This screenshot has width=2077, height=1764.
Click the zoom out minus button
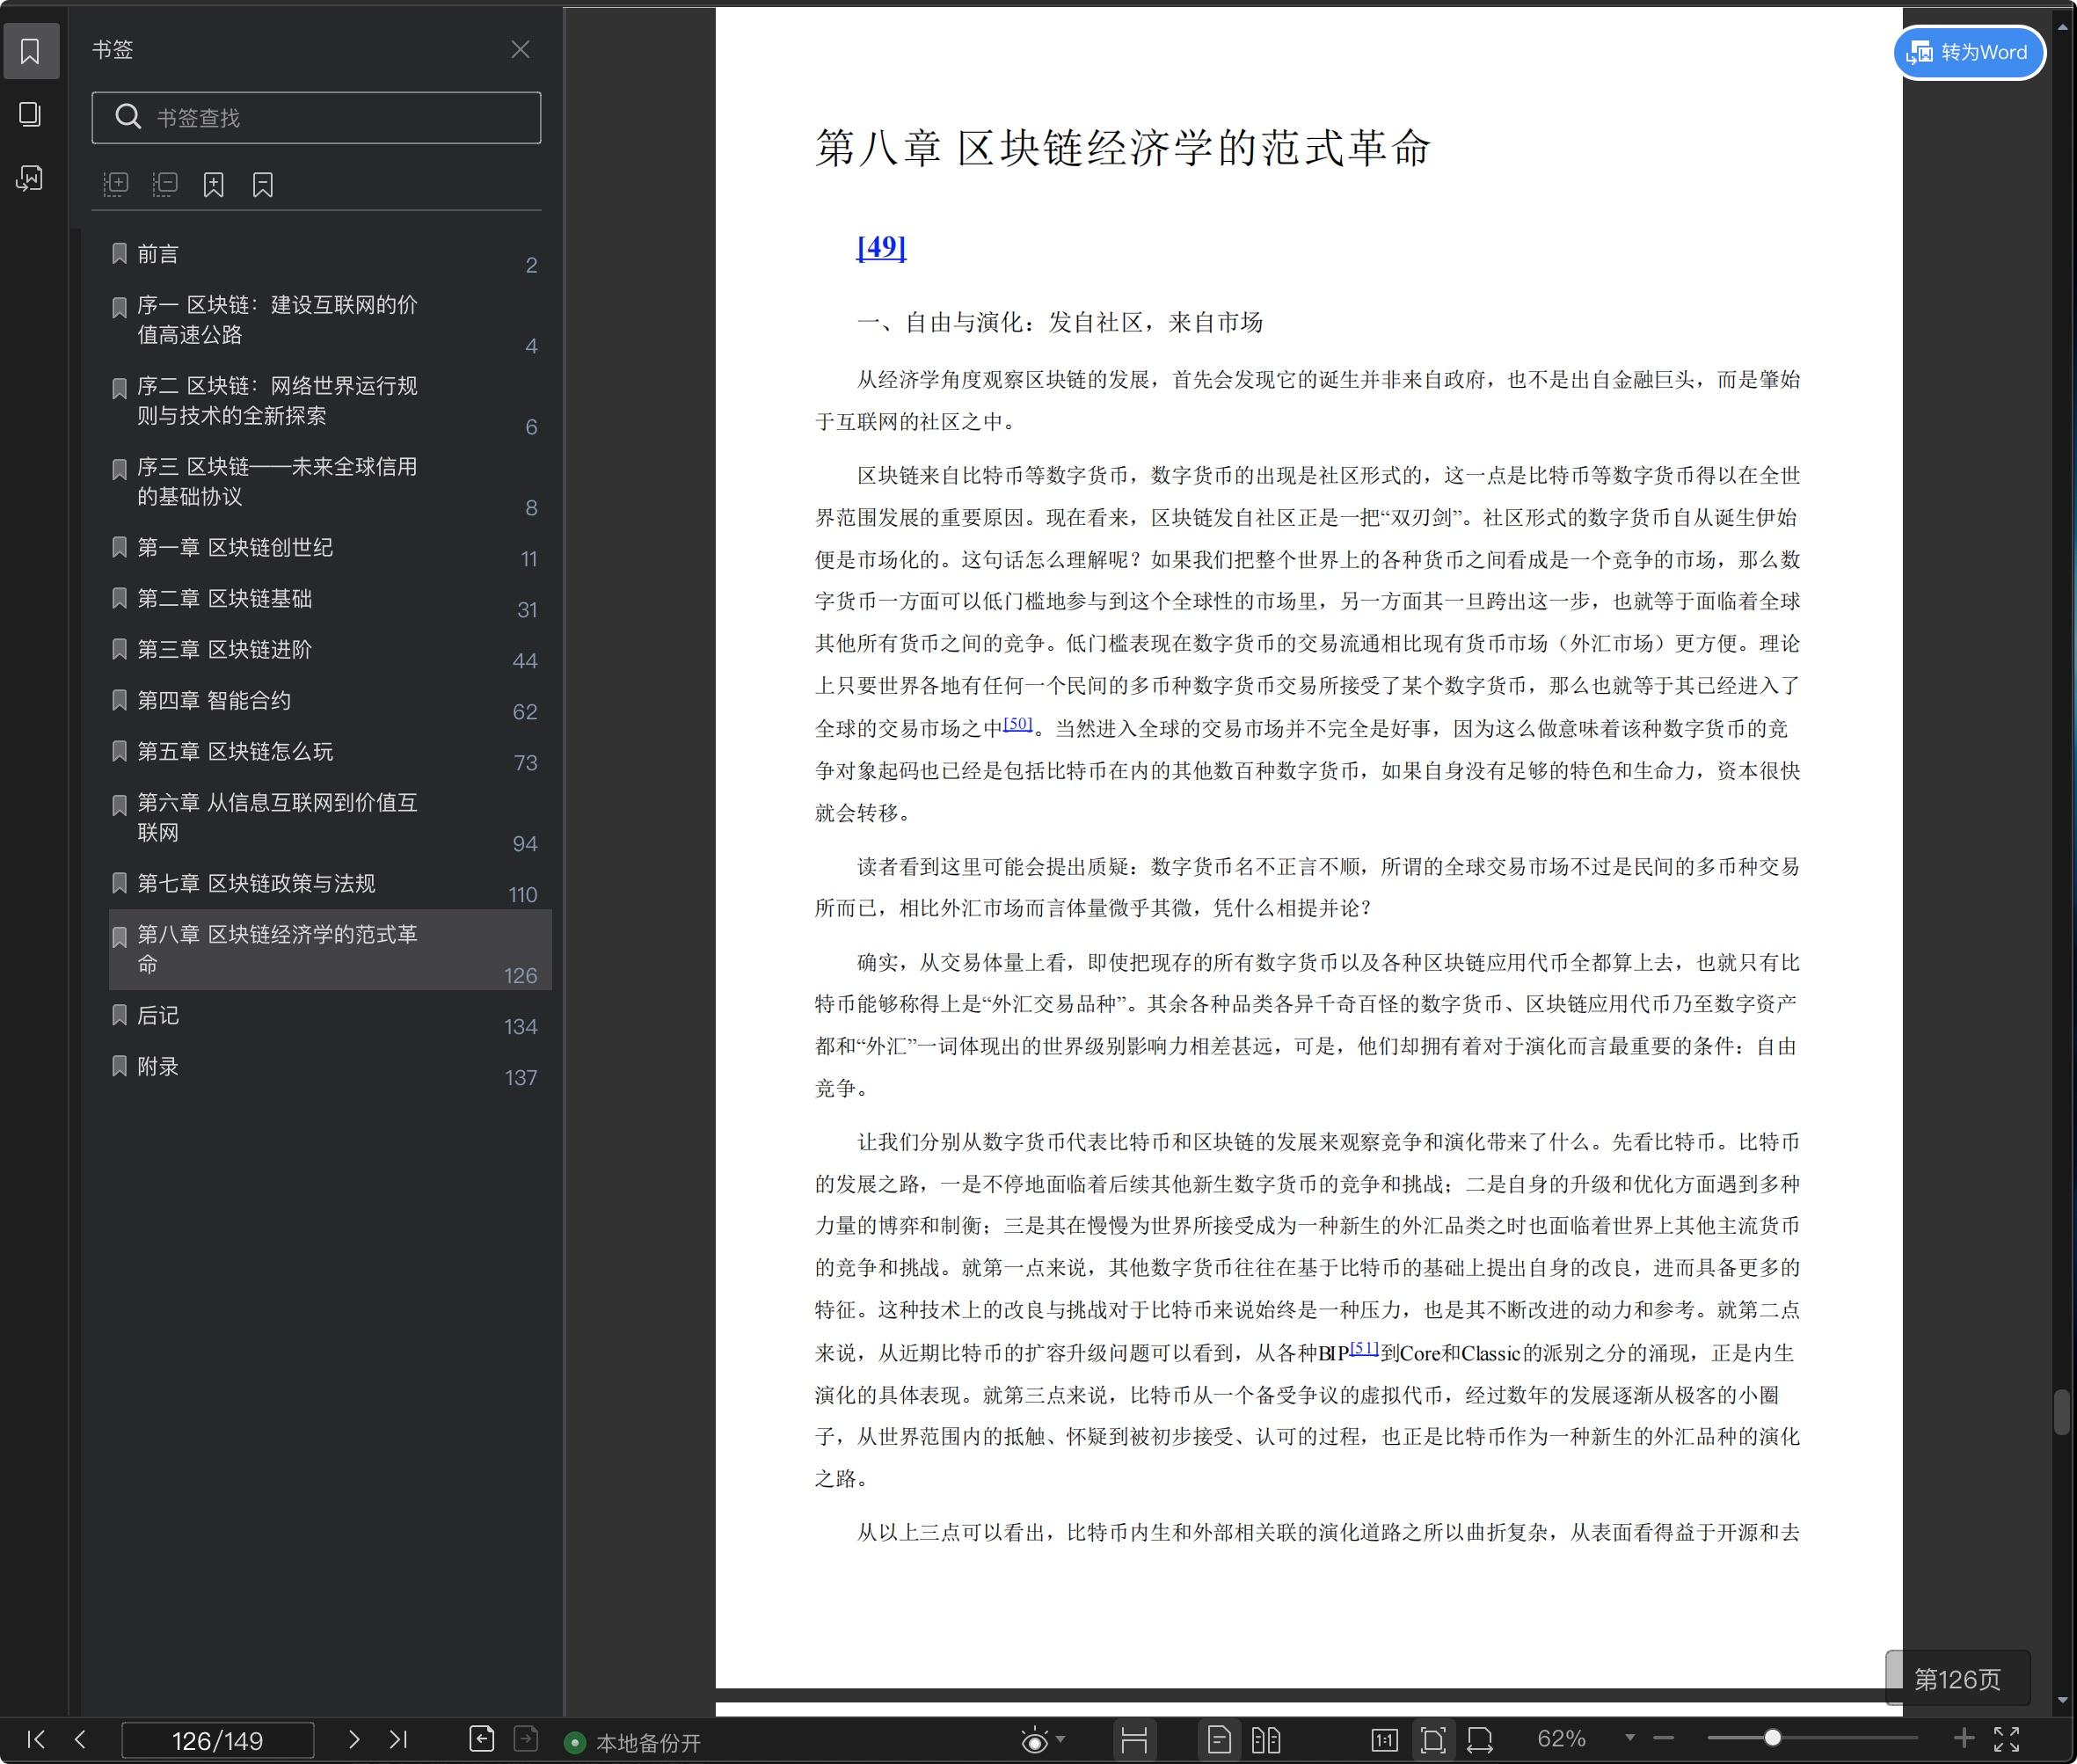pyautogui.click(x=1664, y=1739)
